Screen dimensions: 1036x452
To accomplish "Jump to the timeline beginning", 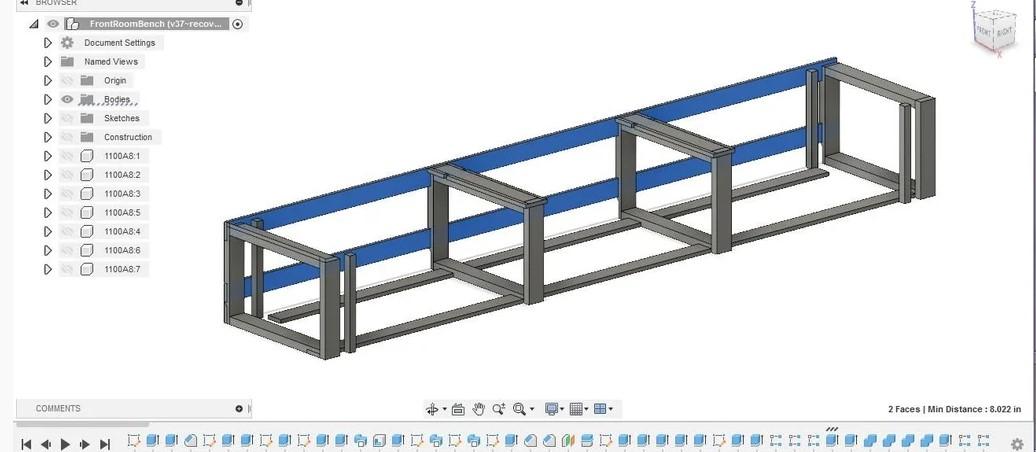I will point(26,444).
